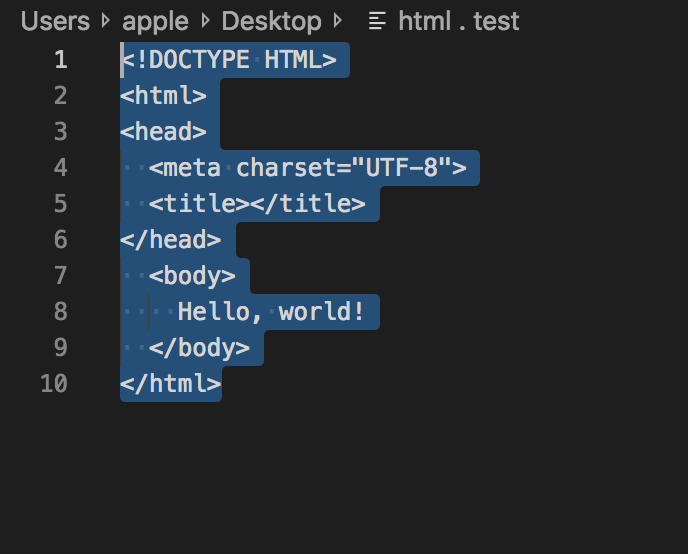Place cursor inside the meta charset tag

tap(308, 168)
